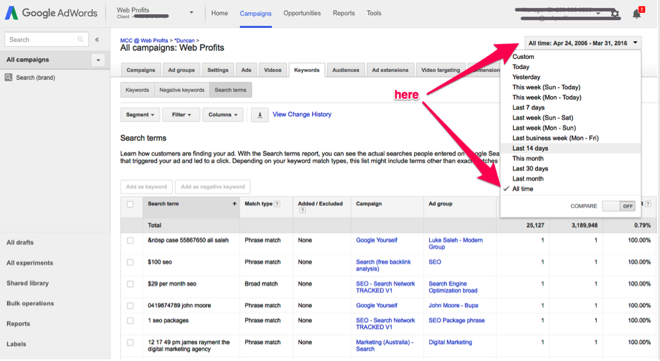The image size is (660, 361).
Task: Open Labels in the sidebar
Action: [16, 344]
